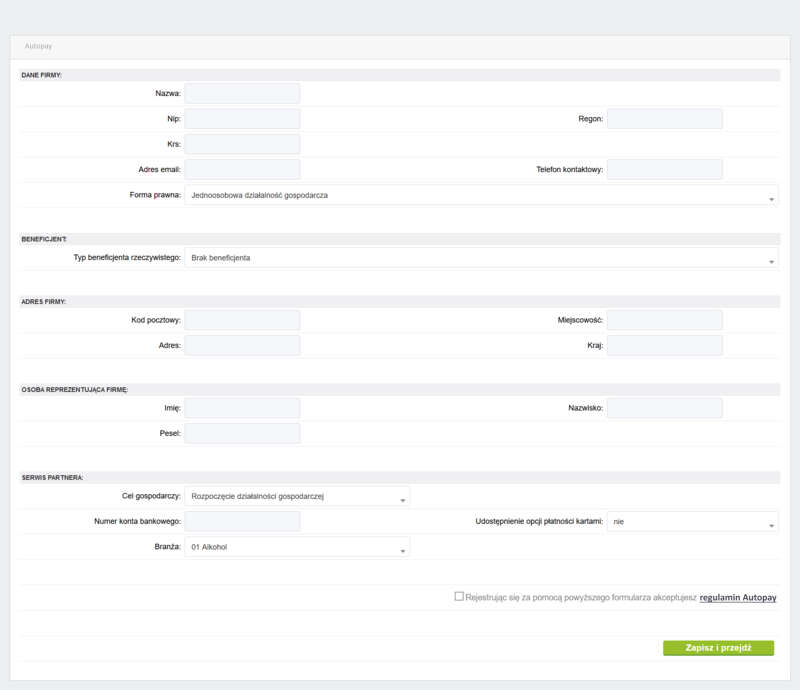Viewport: 800px width, 690px height.
Task: Expand the Typ beneficjenta rzeczywistego dropdown
Action: coord(481,258)
